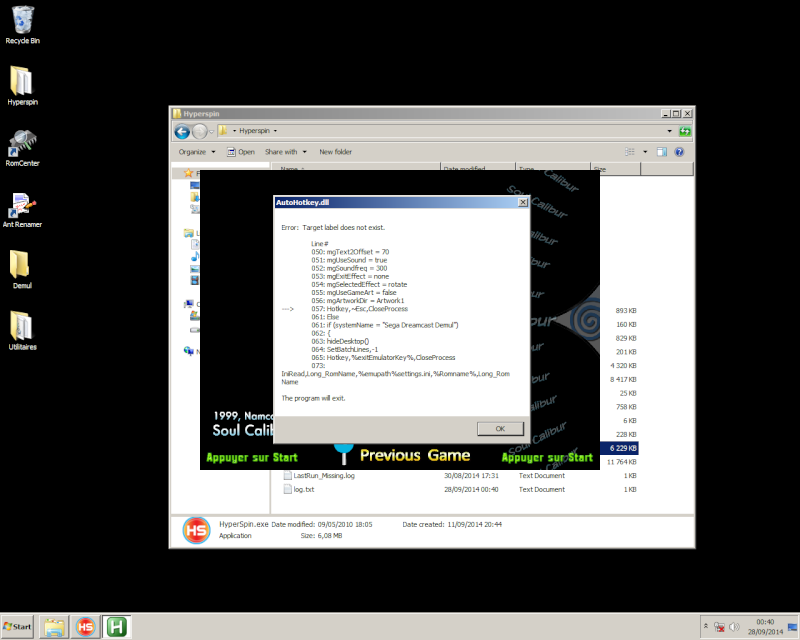Click the 893 KB size cell
800x640 pixels.
pyautogui.click(x=626, y=311)
